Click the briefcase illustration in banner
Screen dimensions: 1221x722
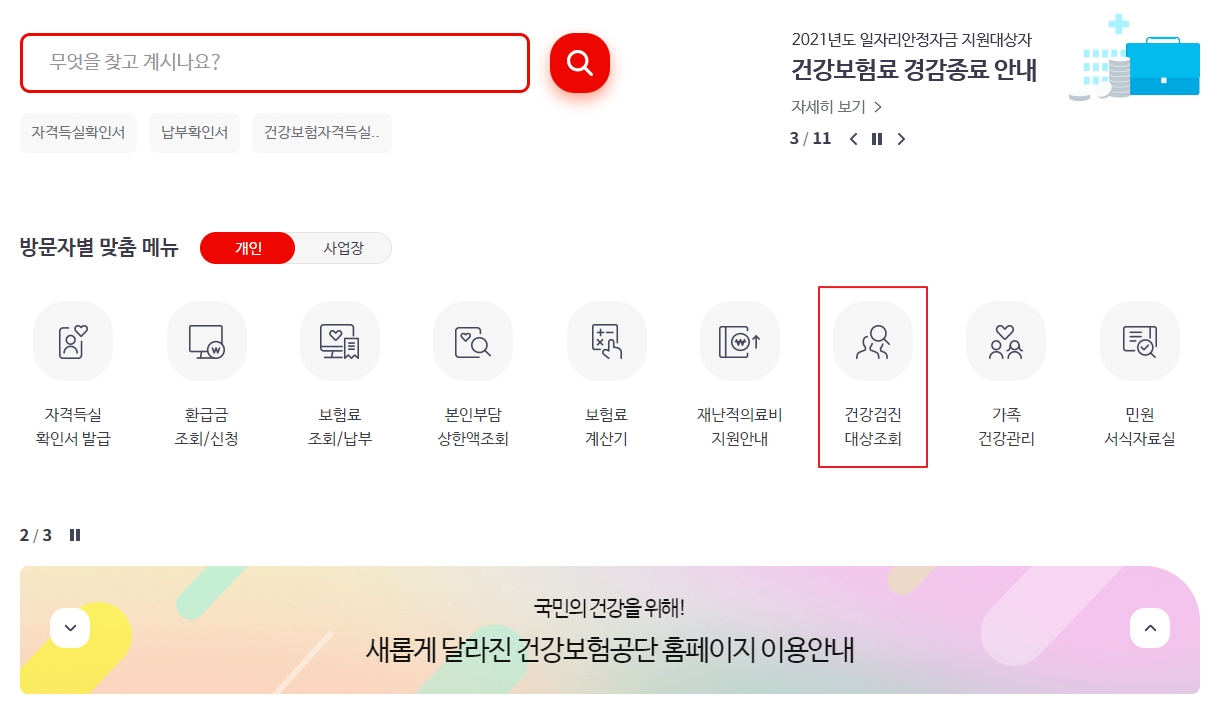click(x=1162, y=66)
